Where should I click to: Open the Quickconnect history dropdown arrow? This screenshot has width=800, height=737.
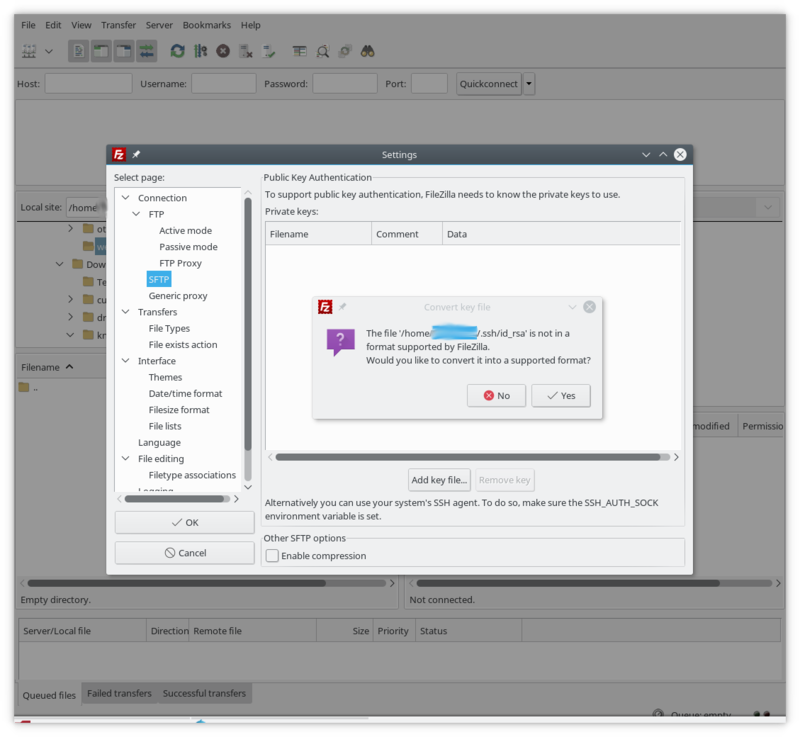(x=529, y=84)
